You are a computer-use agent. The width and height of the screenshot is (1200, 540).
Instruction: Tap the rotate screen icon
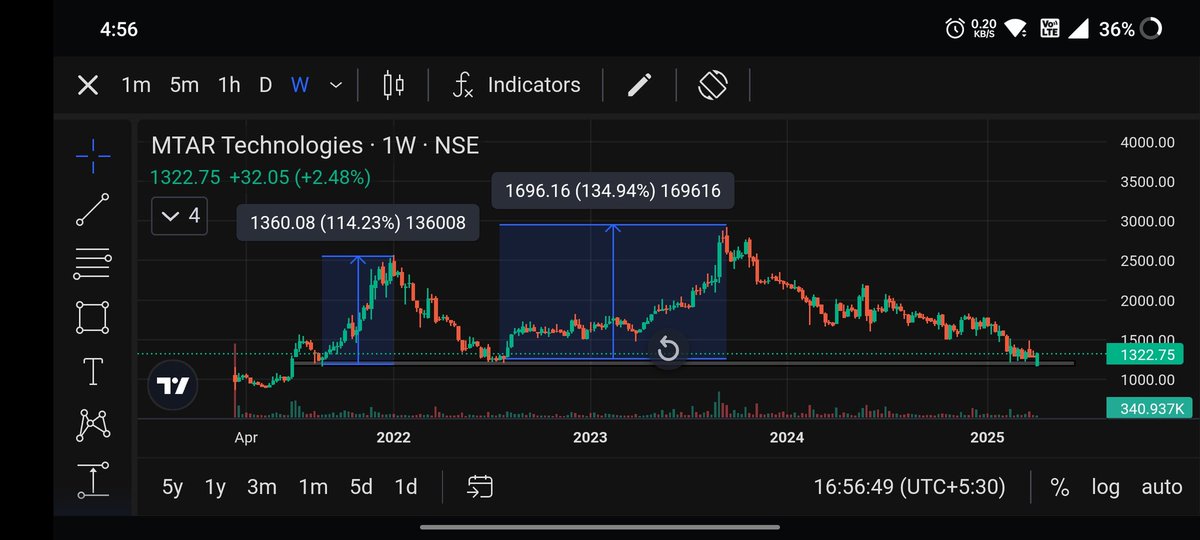point(712,85)
